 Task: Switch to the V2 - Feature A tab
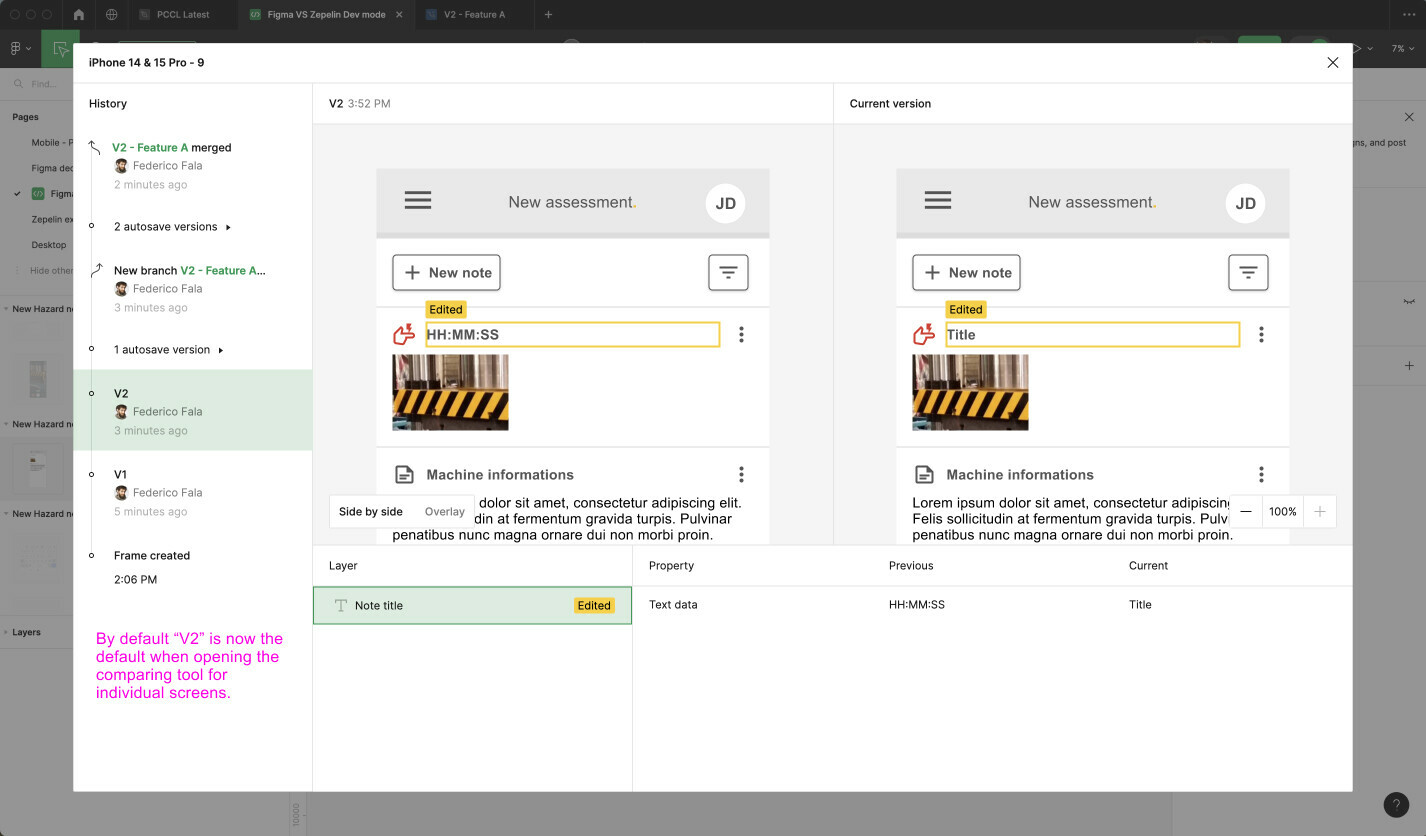(475, 15)
